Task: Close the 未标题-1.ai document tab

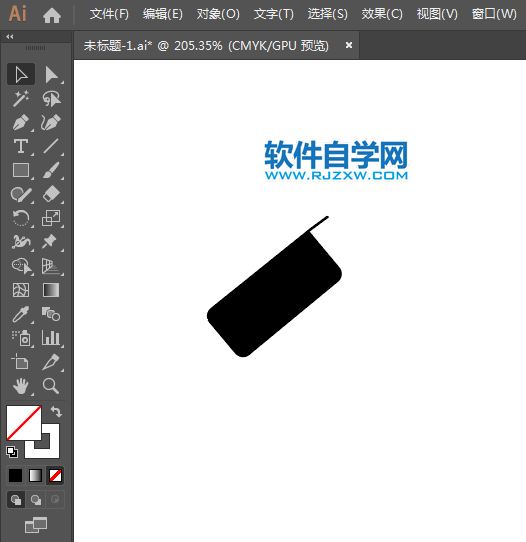Action: point(349,45)
